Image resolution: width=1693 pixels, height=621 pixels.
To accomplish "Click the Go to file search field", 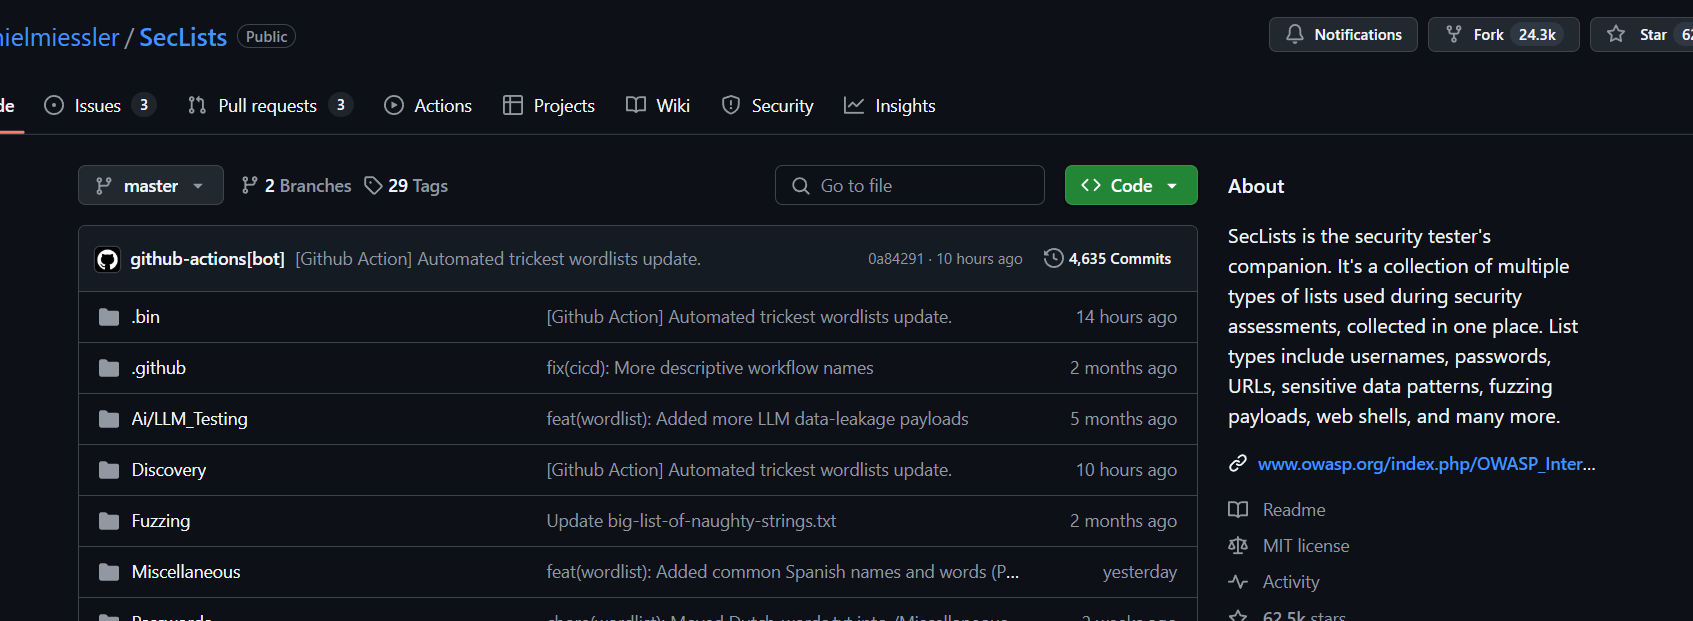I will (910, 186).
